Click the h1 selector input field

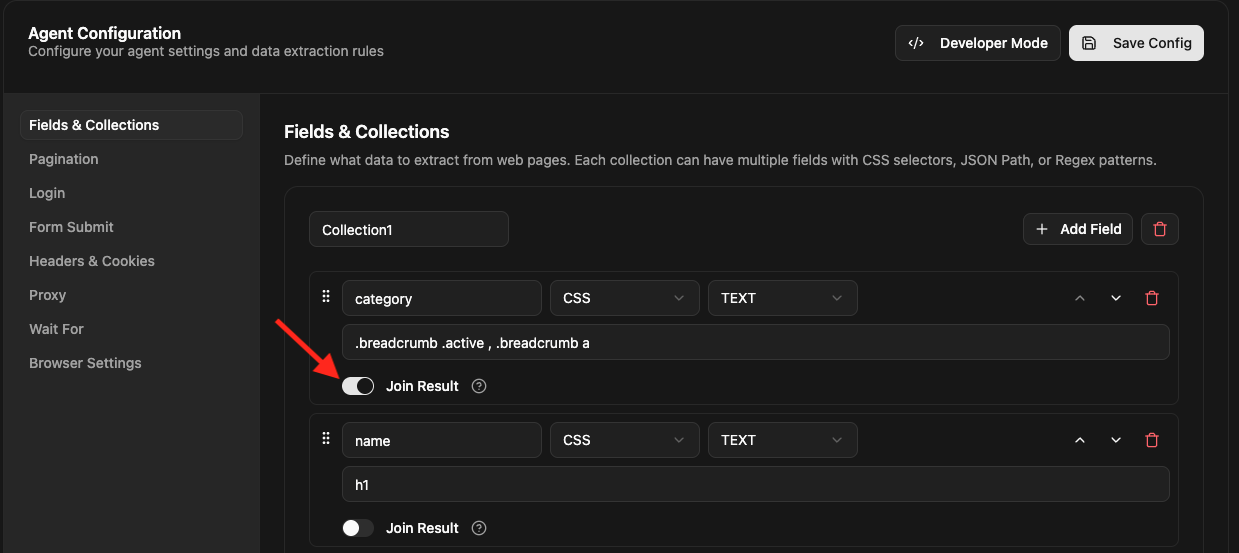pyautogui.click(x=755, y=484)
